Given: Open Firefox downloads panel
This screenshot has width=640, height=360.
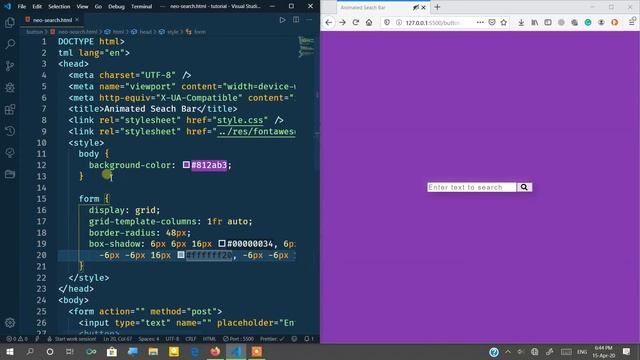Looking at the screenshot, I should coord(521,22).
